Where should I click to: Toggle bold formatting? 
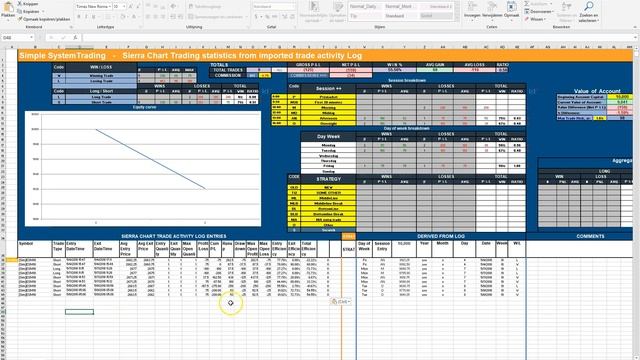[x=79, y=17]
